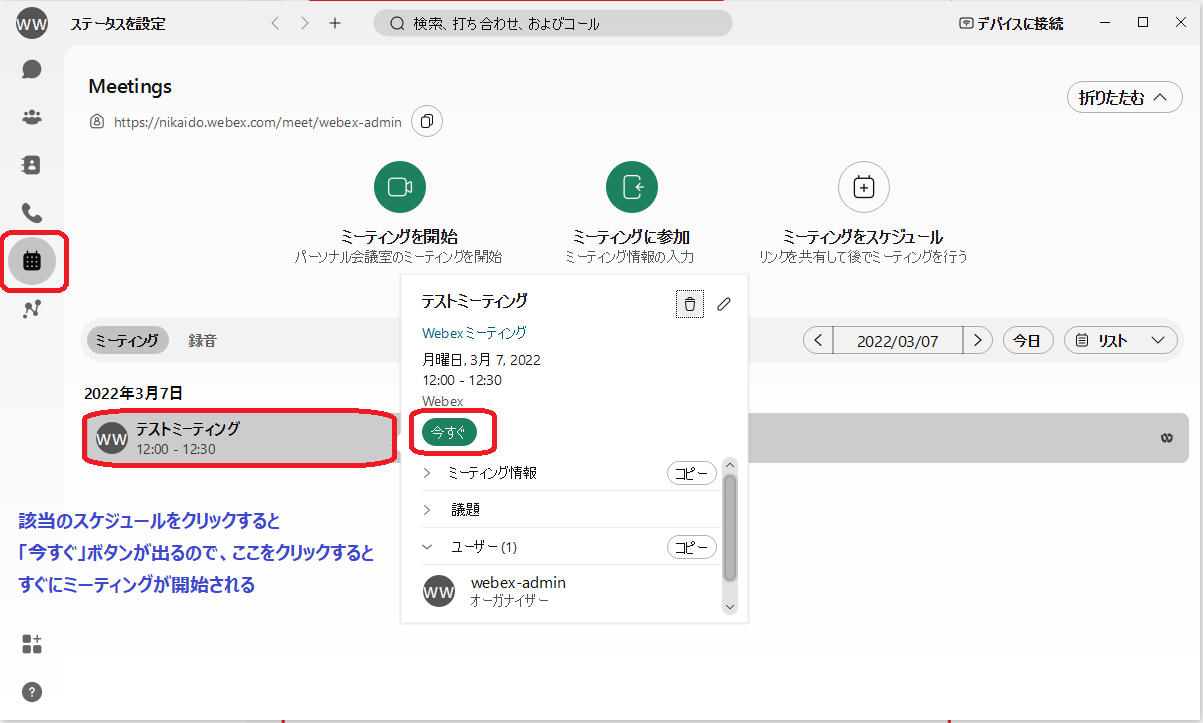Click the popup scrollbar up arrow
This screenshot has height=723, width=1203.
click(x=729, y=466)
